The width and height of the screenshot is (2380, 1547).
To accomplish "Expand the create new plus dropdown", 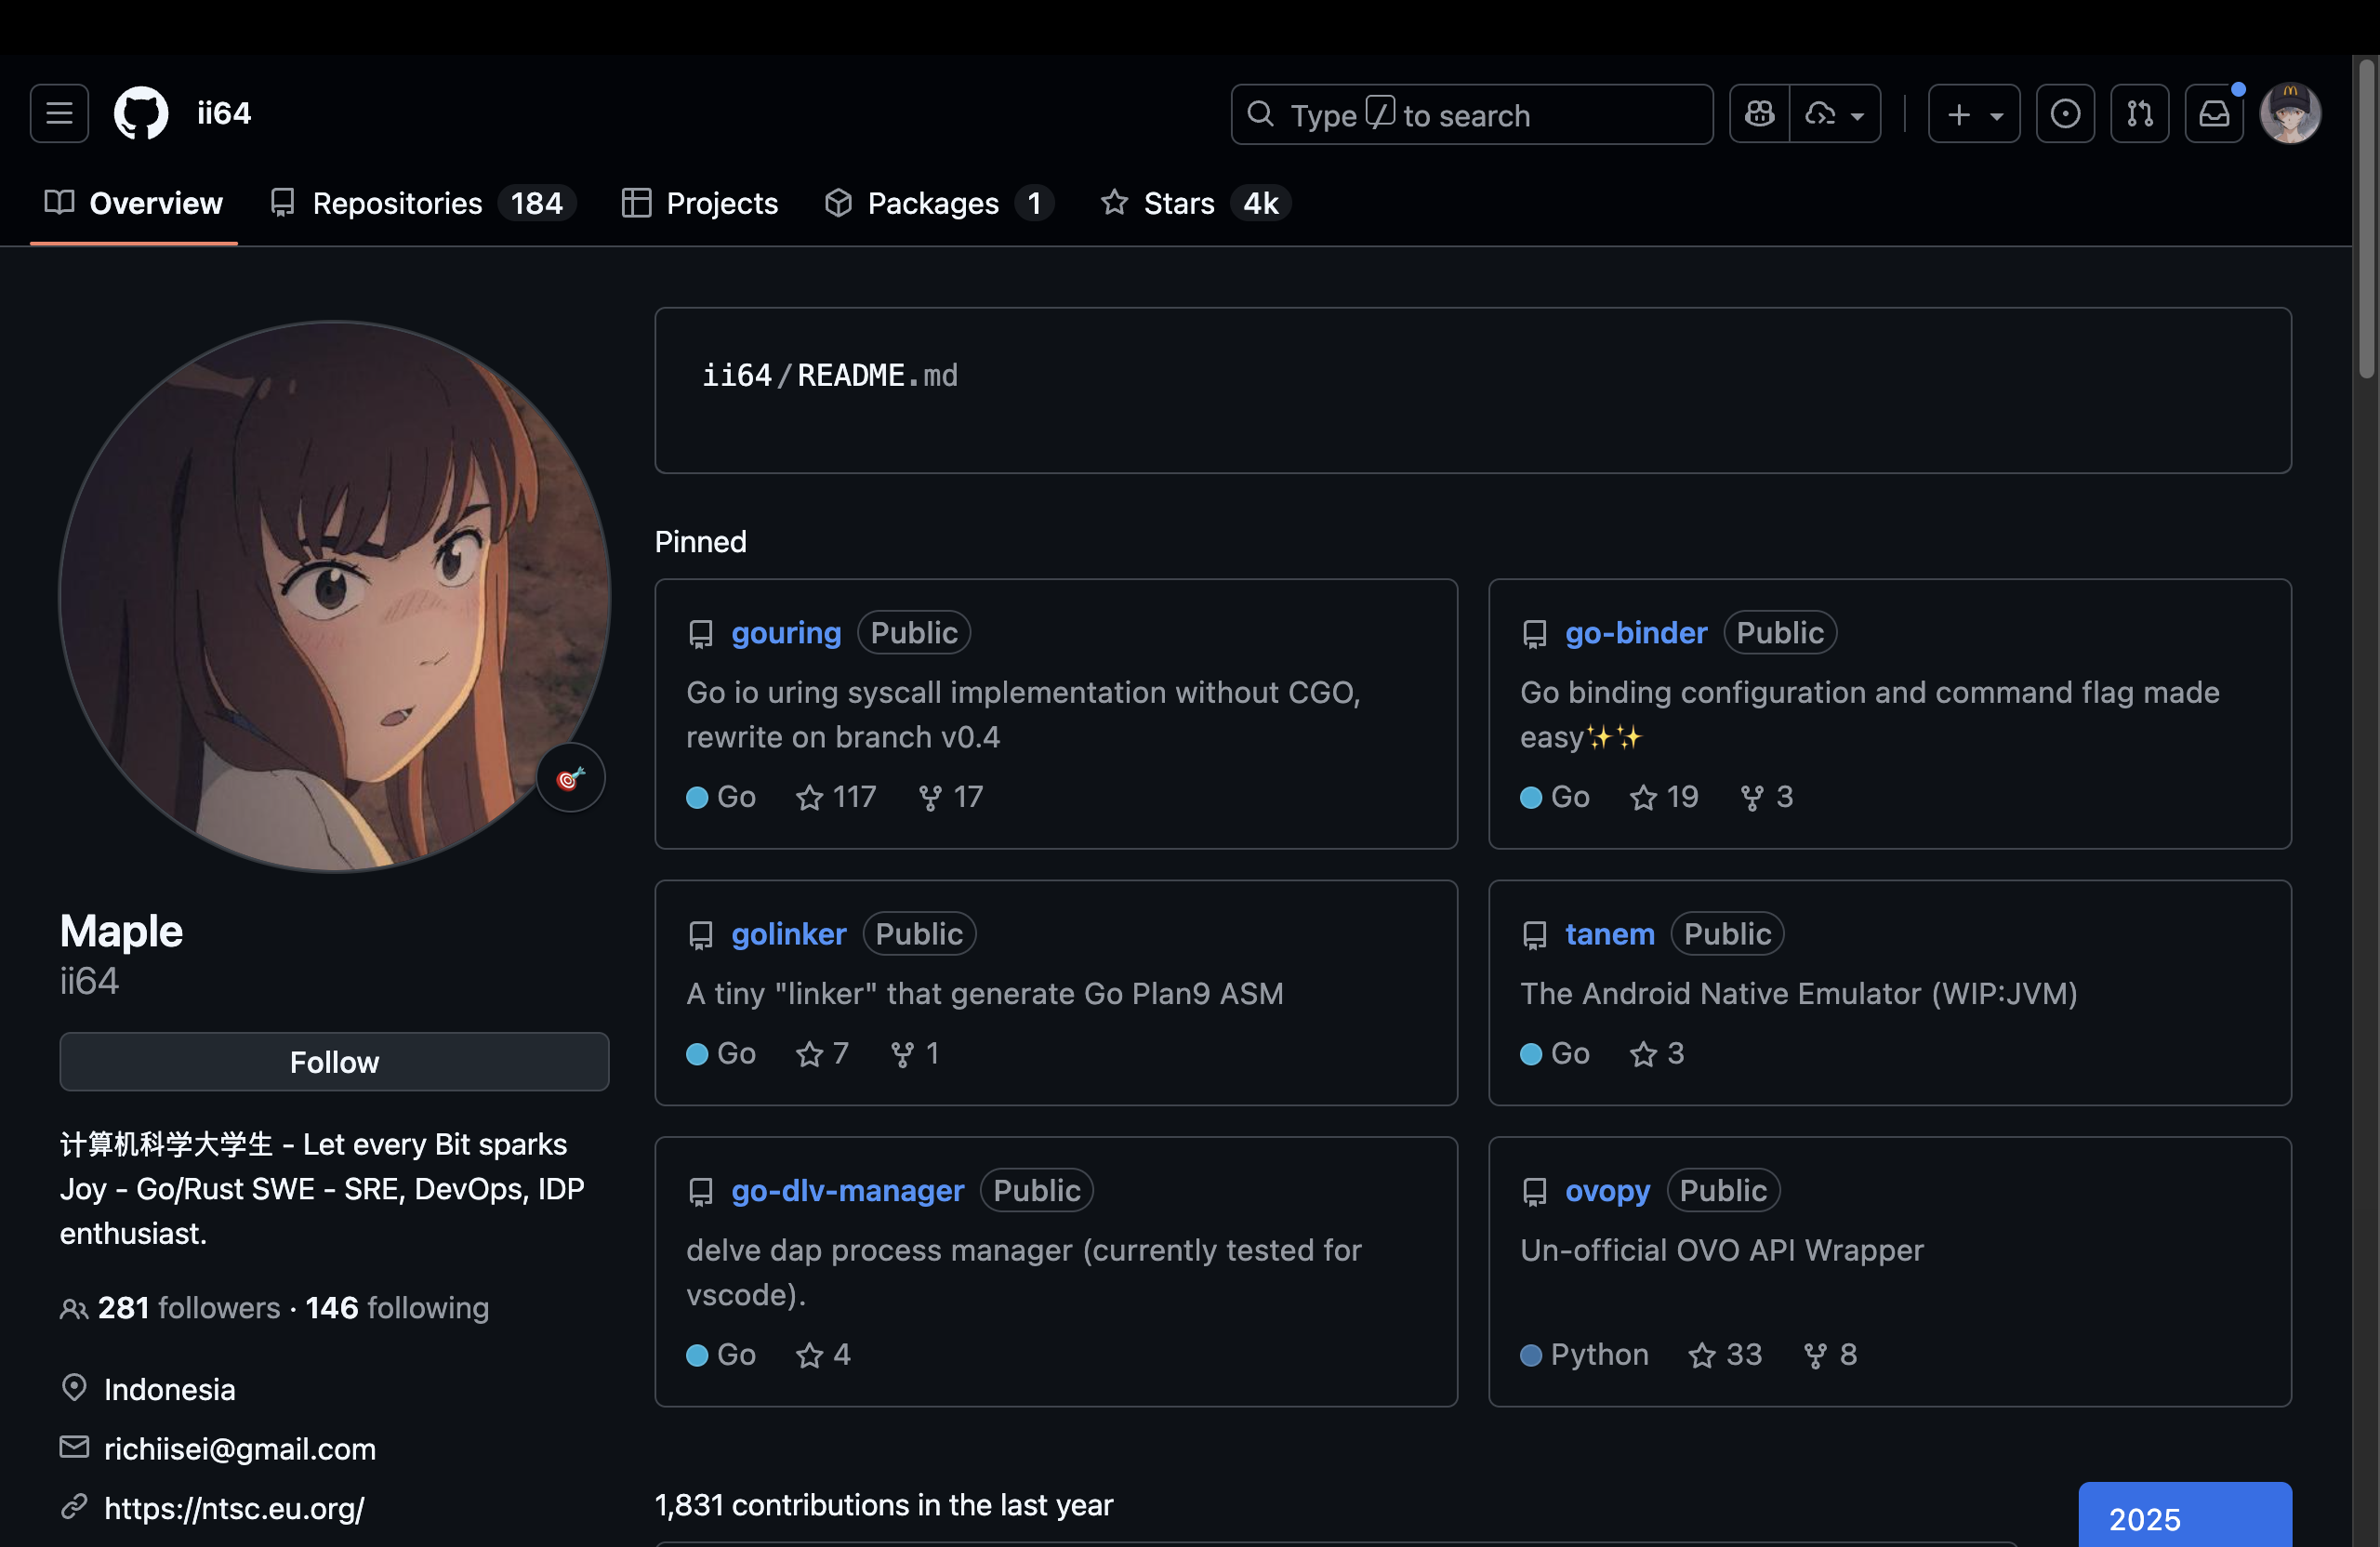I will (1973, 114).
